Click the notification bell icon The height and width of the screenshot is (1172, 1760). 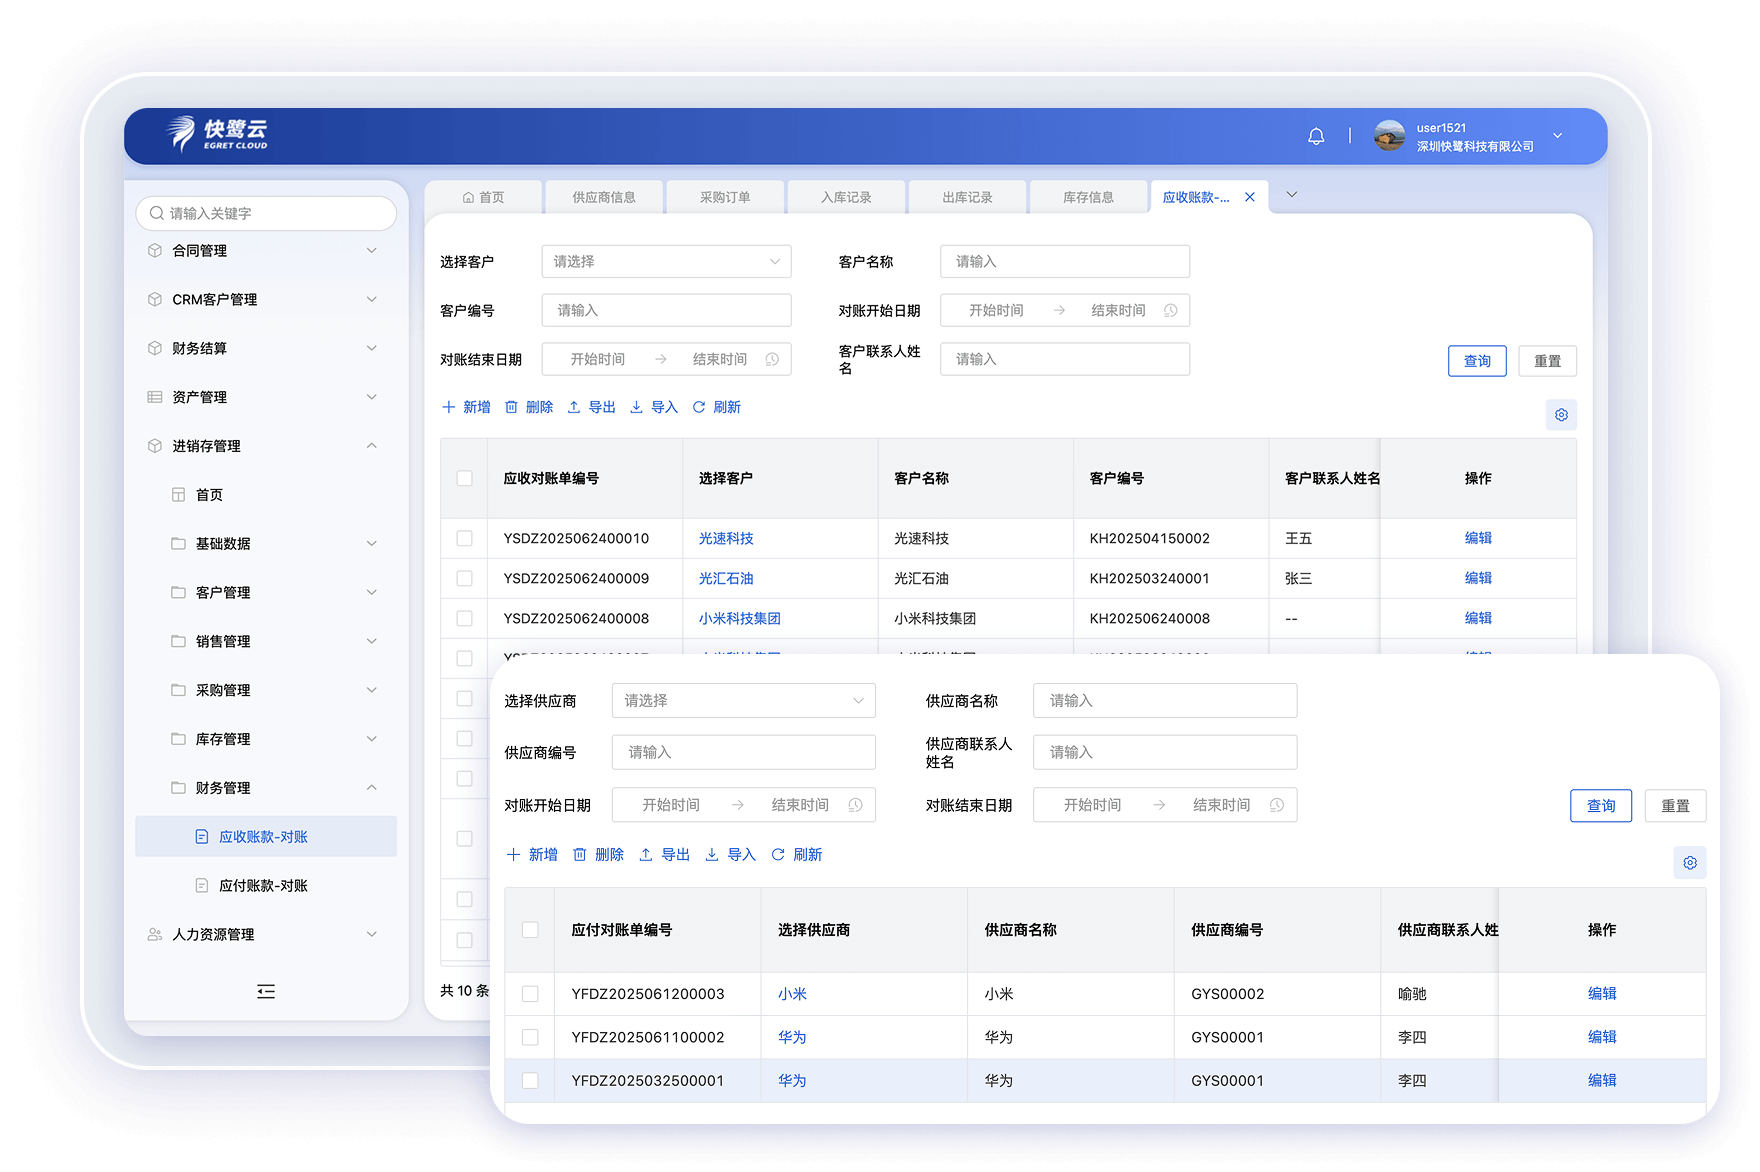(1316, 136)
